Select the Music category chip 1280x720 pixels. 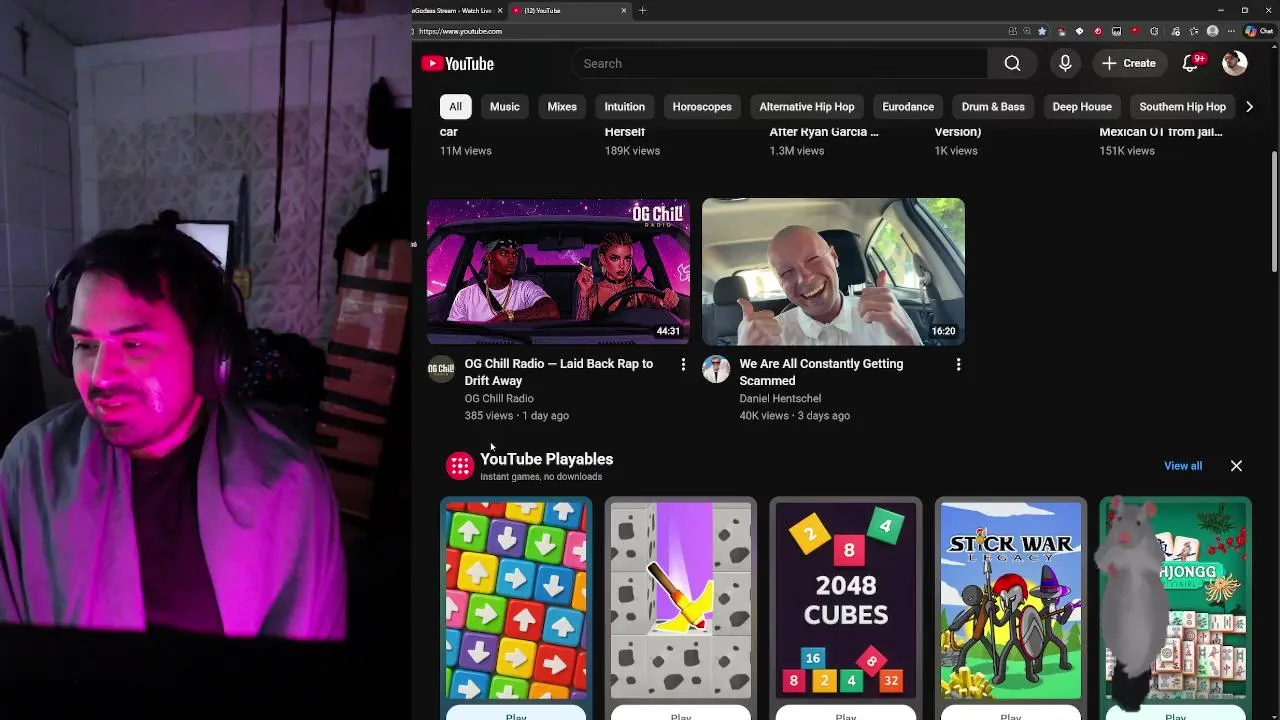[x=504, y=107]
